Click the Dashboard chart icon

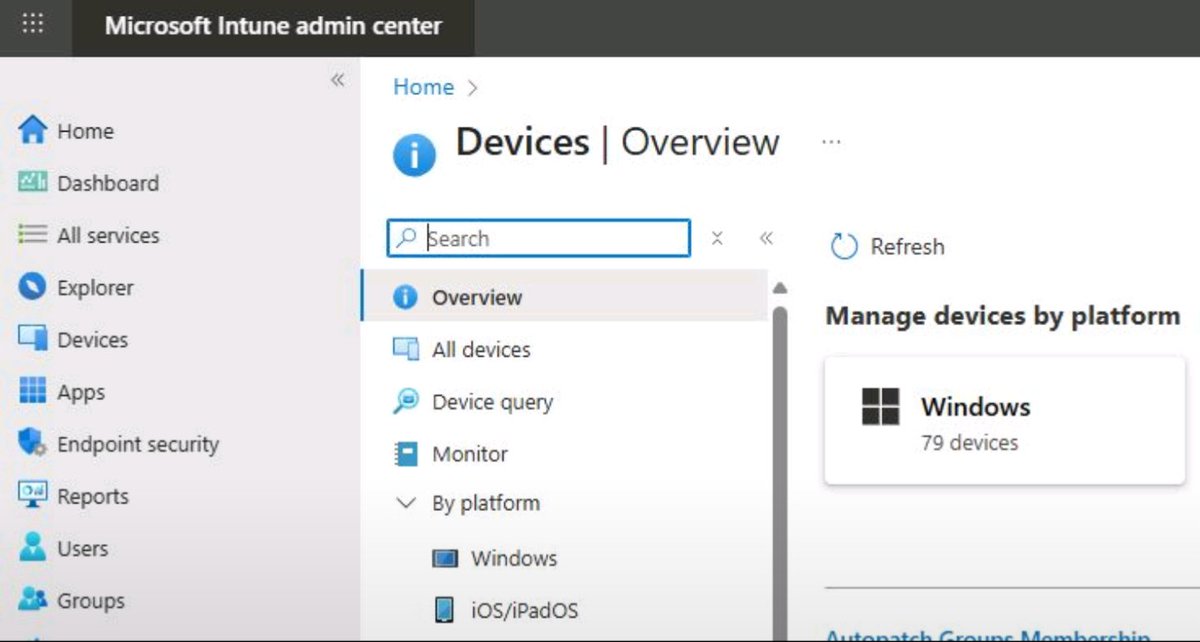tap(33, 182)
